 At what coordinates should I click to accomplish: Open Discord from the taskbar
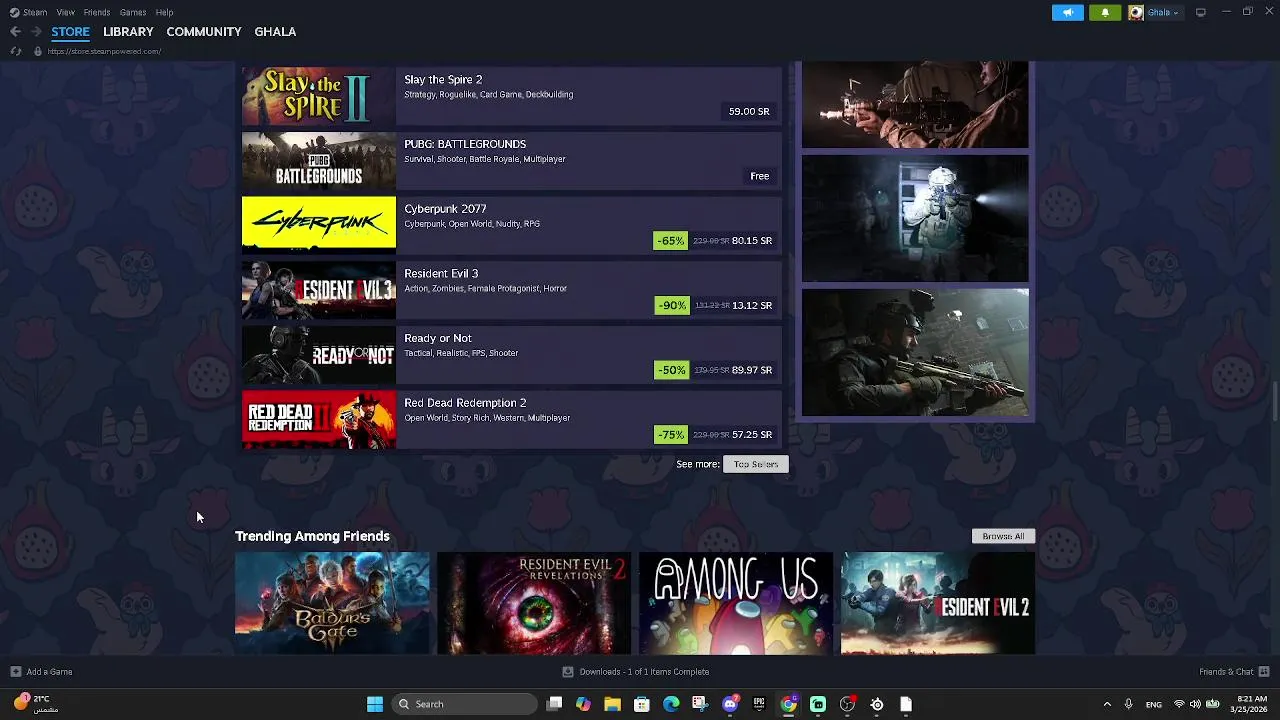click(x=730, y=704)
